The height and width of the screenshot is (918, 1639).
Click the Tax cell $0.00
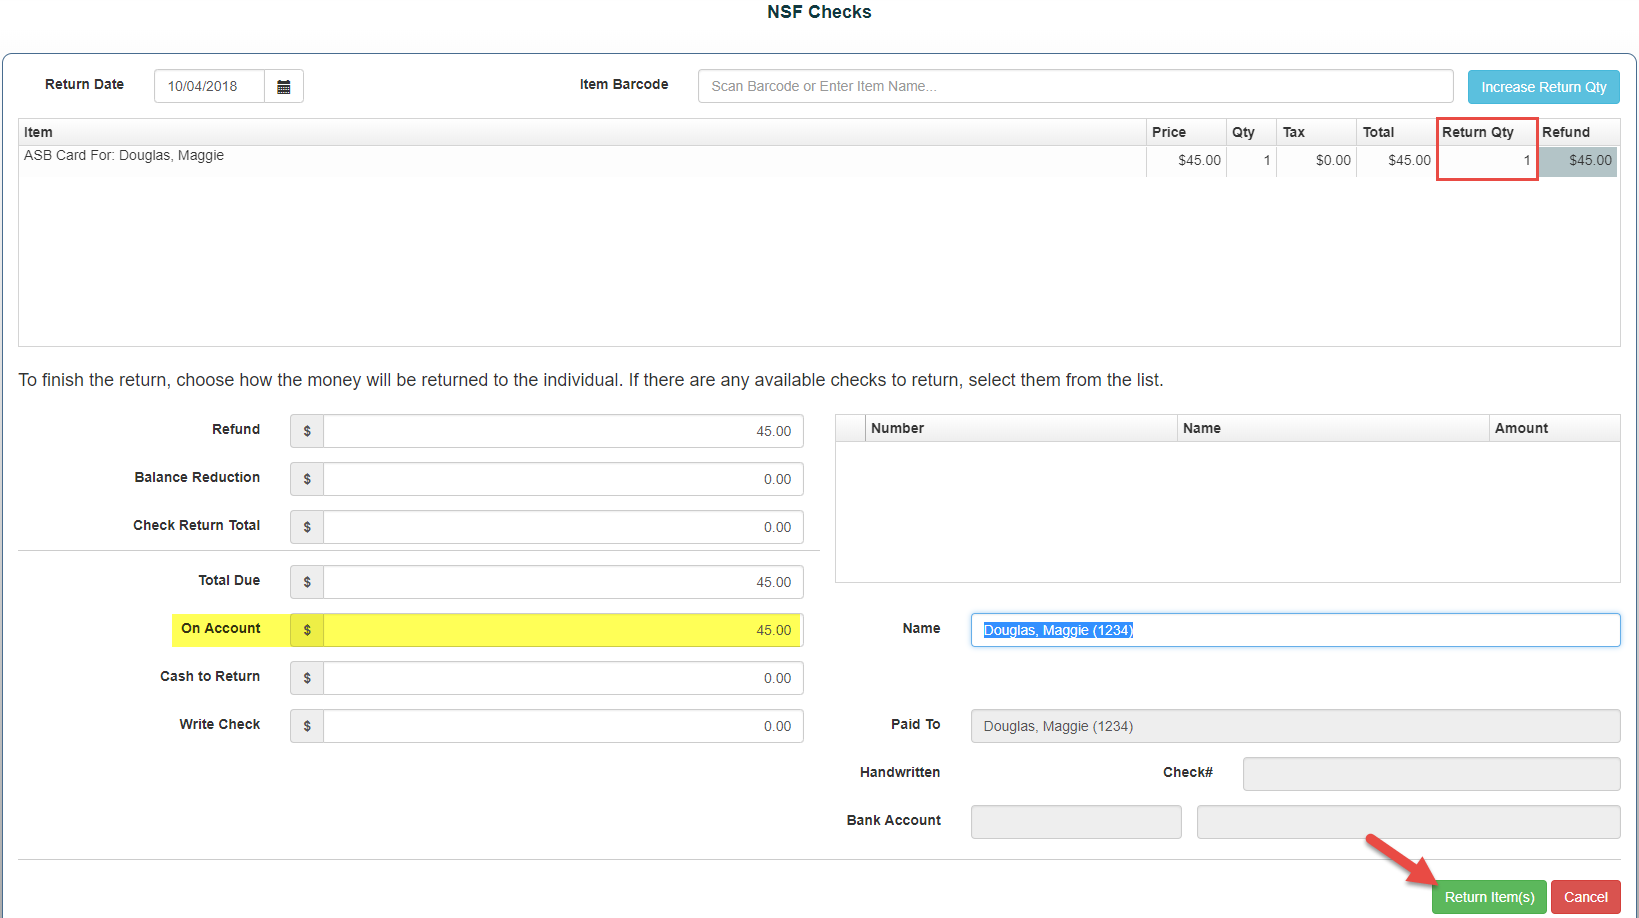pyautogui.click(x=1316, y=161)
